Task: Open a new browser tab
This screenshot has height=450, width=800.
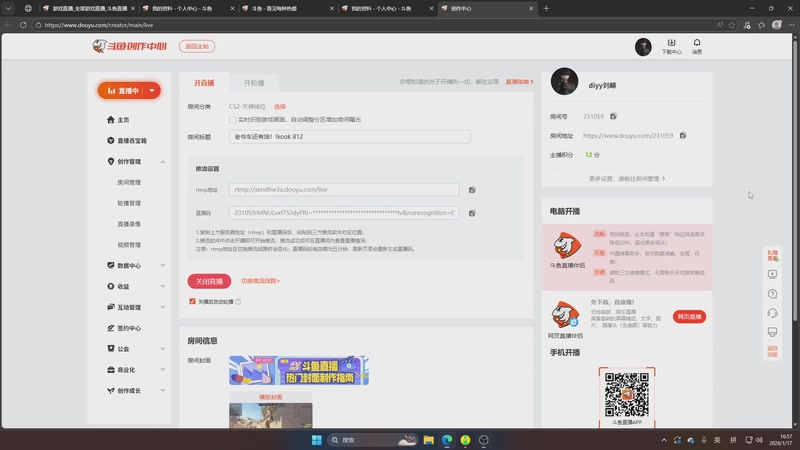Action: tap(546, 8)
